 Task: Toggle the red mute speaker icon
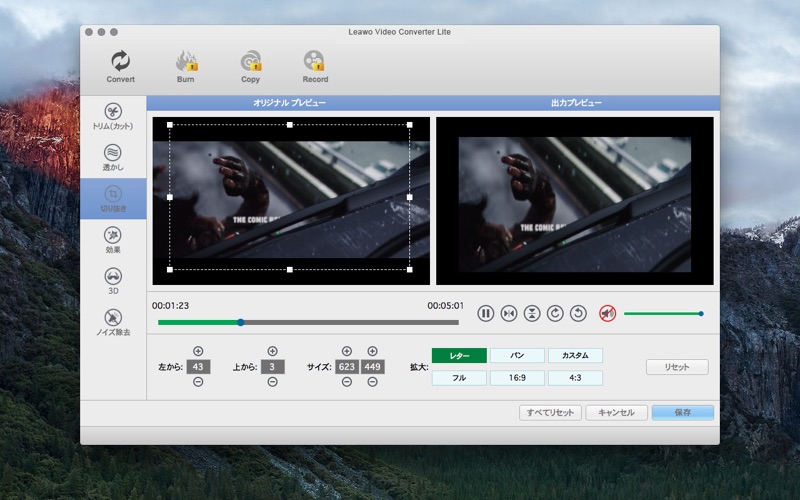click(x=607, y=313)
